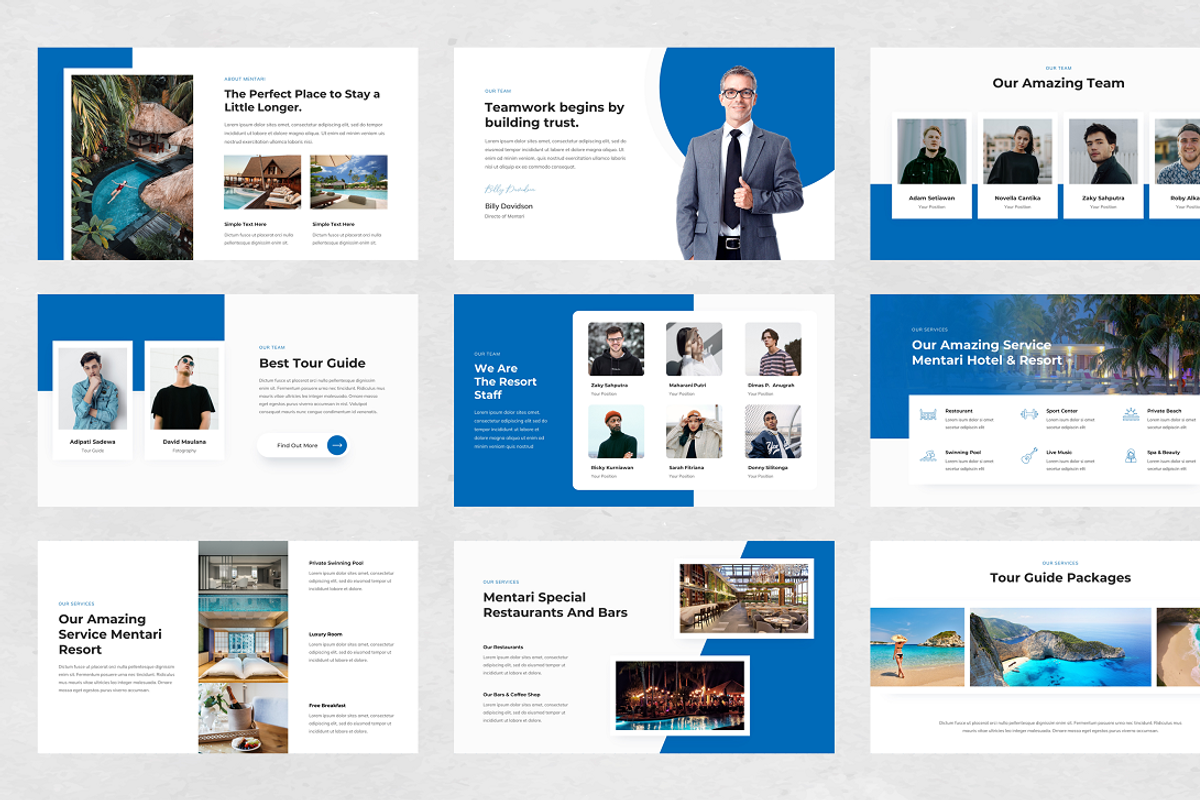
Task: Click Denny Silitonga's staff photo
Action: point(773,432)
